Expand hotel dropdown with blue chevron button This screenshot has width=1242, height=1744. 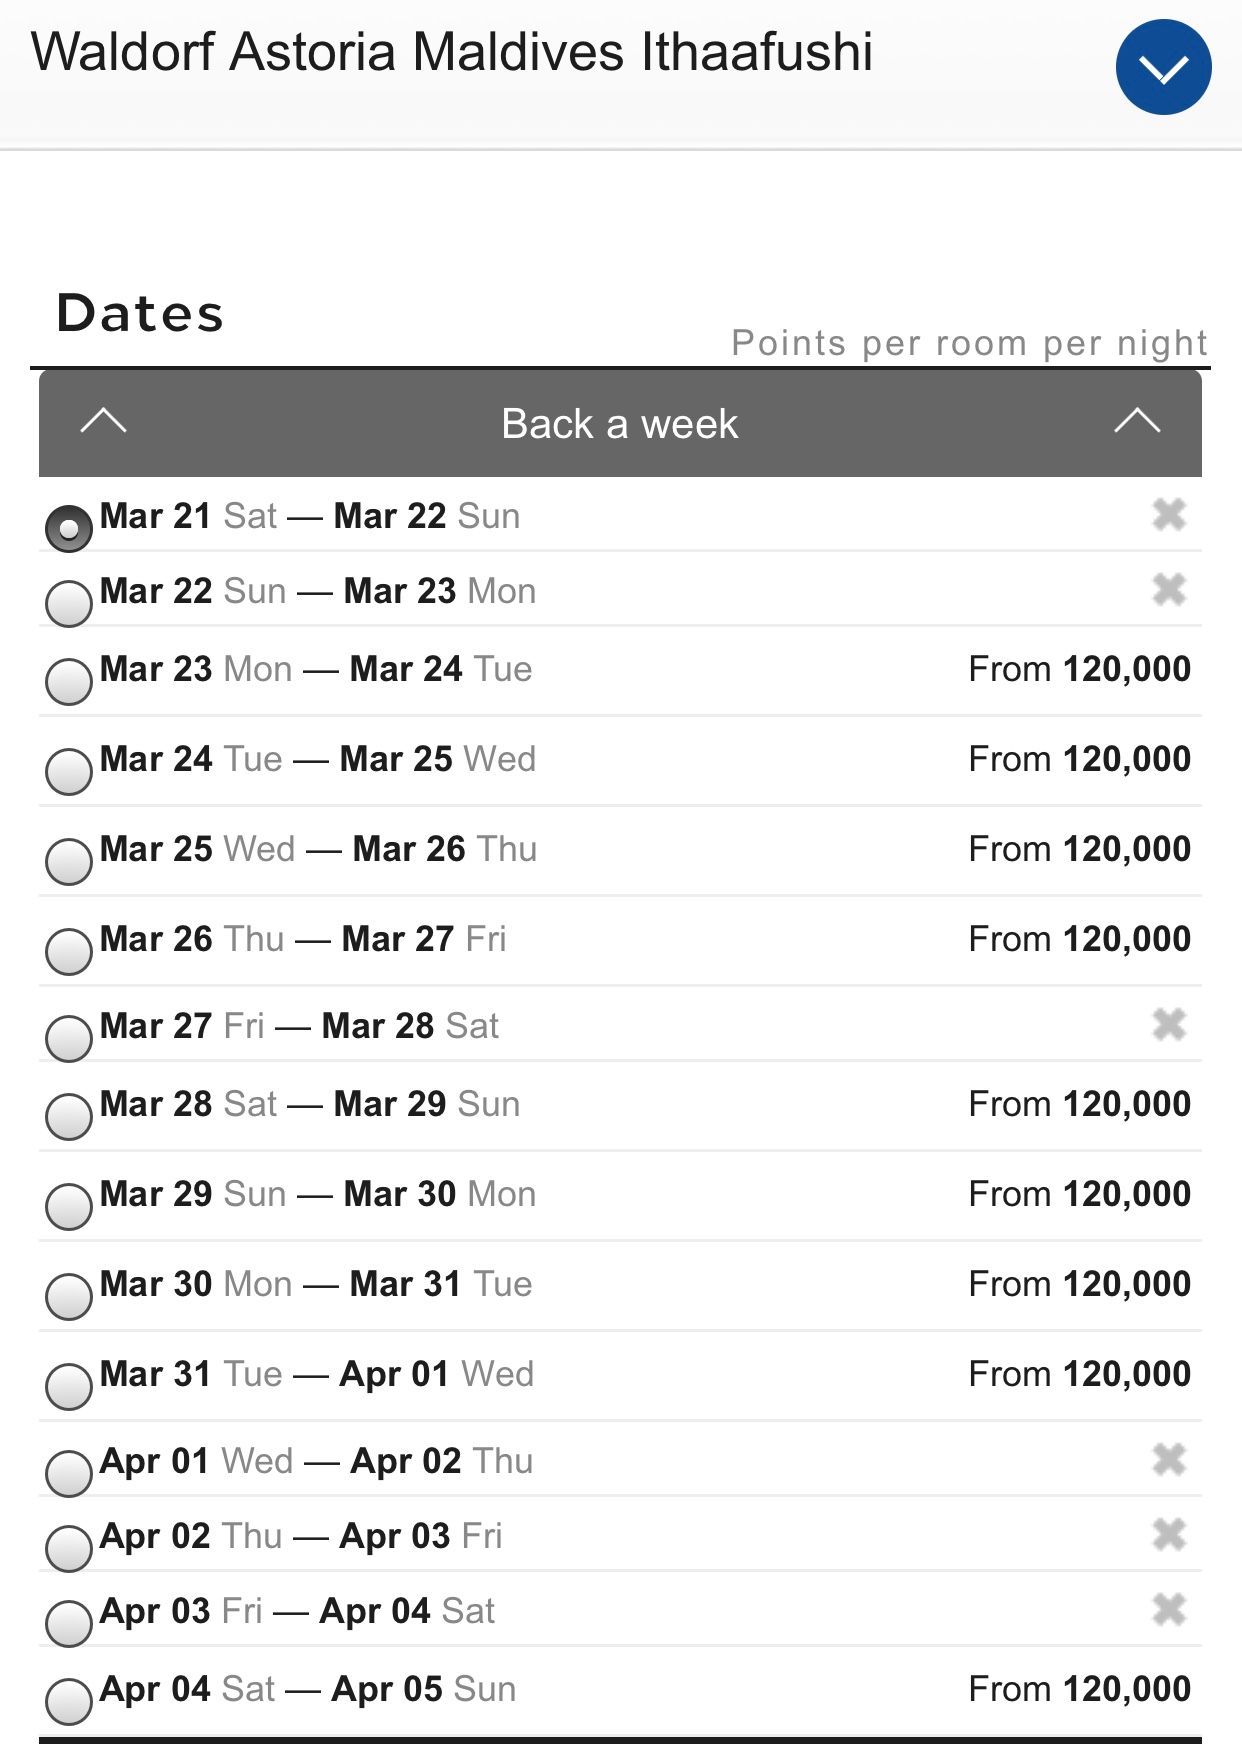1163,67
